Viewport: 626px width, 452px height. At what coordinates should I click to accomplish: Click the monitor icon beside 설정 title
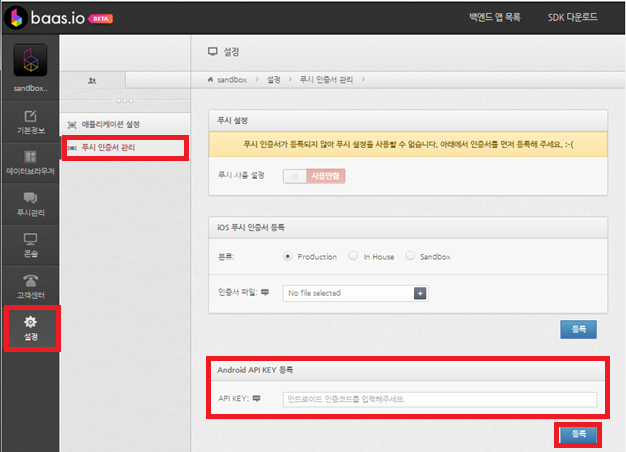coord(213,52)
